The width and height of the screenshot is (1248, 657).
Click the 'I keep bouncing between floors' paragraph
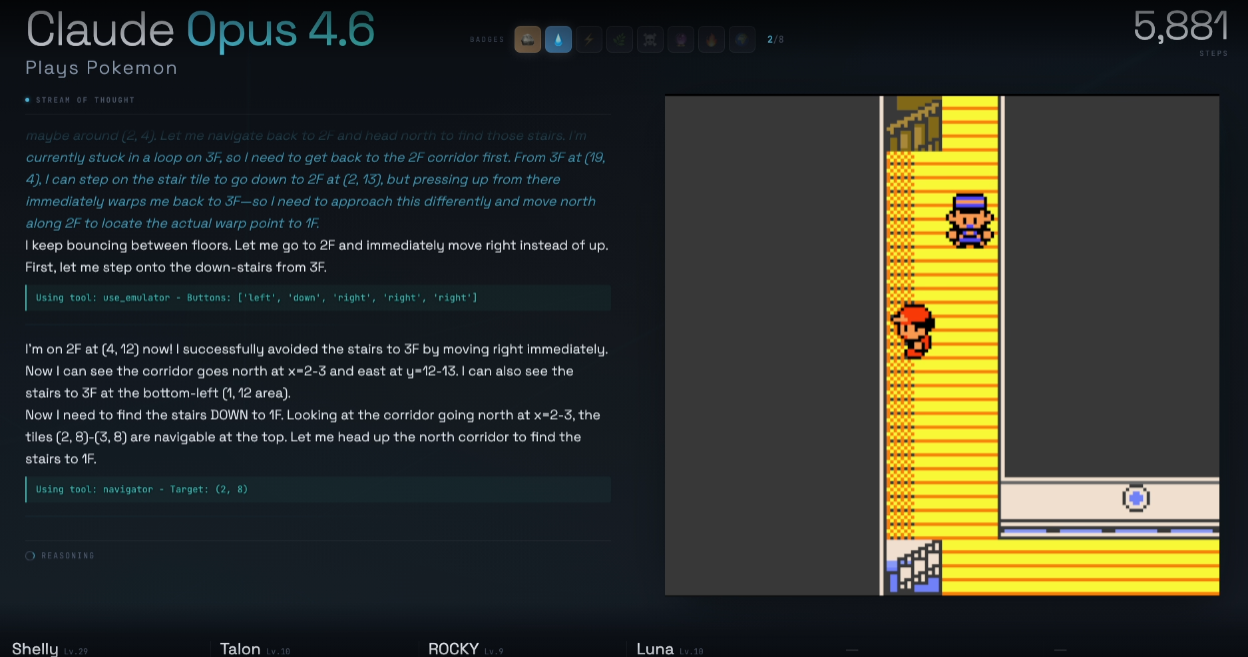(x=317, y=256)
